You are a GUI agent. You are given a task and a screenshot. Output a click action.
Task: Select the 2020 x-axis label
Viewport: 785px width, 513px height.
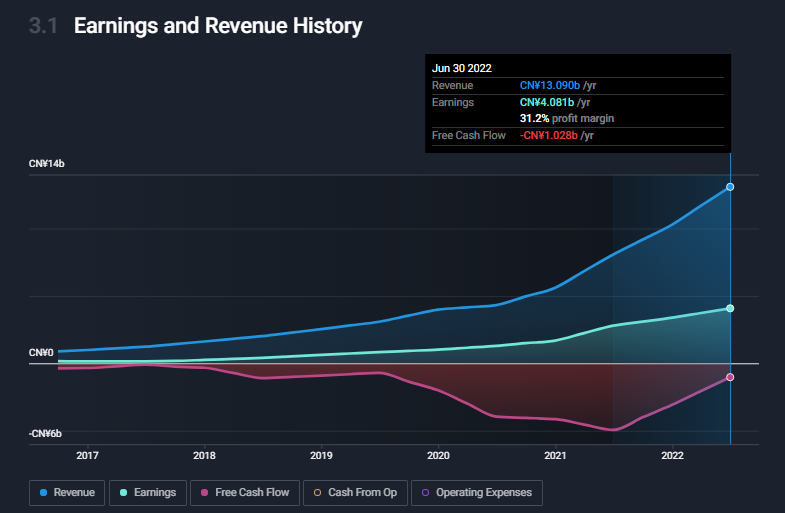[438, 455]
